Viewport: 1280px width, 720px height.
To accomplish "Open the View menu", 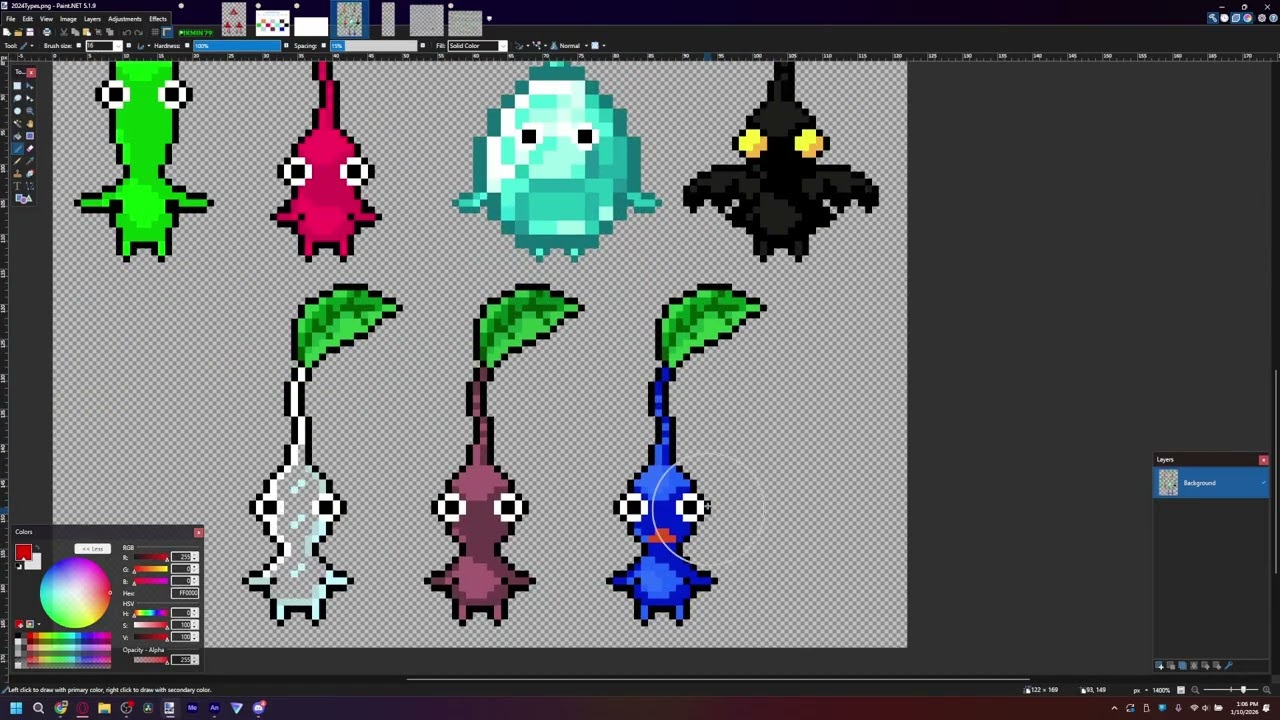I will click(x=46, y=19).
